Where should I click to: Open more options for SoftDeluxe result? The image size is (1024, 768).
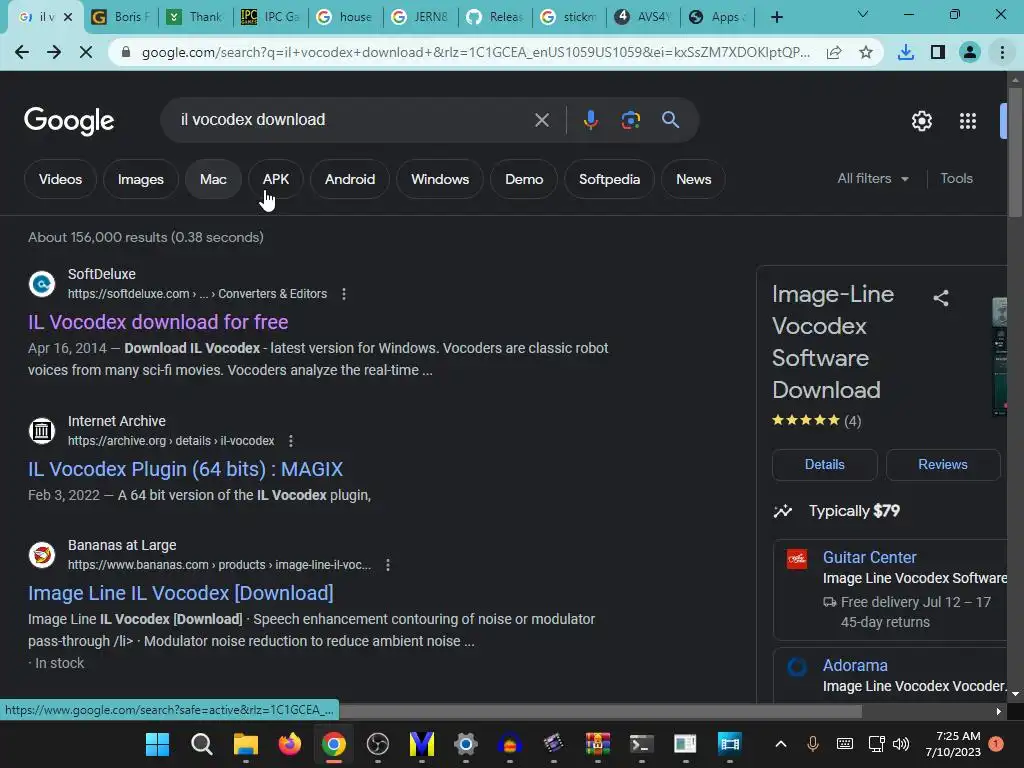344,294
